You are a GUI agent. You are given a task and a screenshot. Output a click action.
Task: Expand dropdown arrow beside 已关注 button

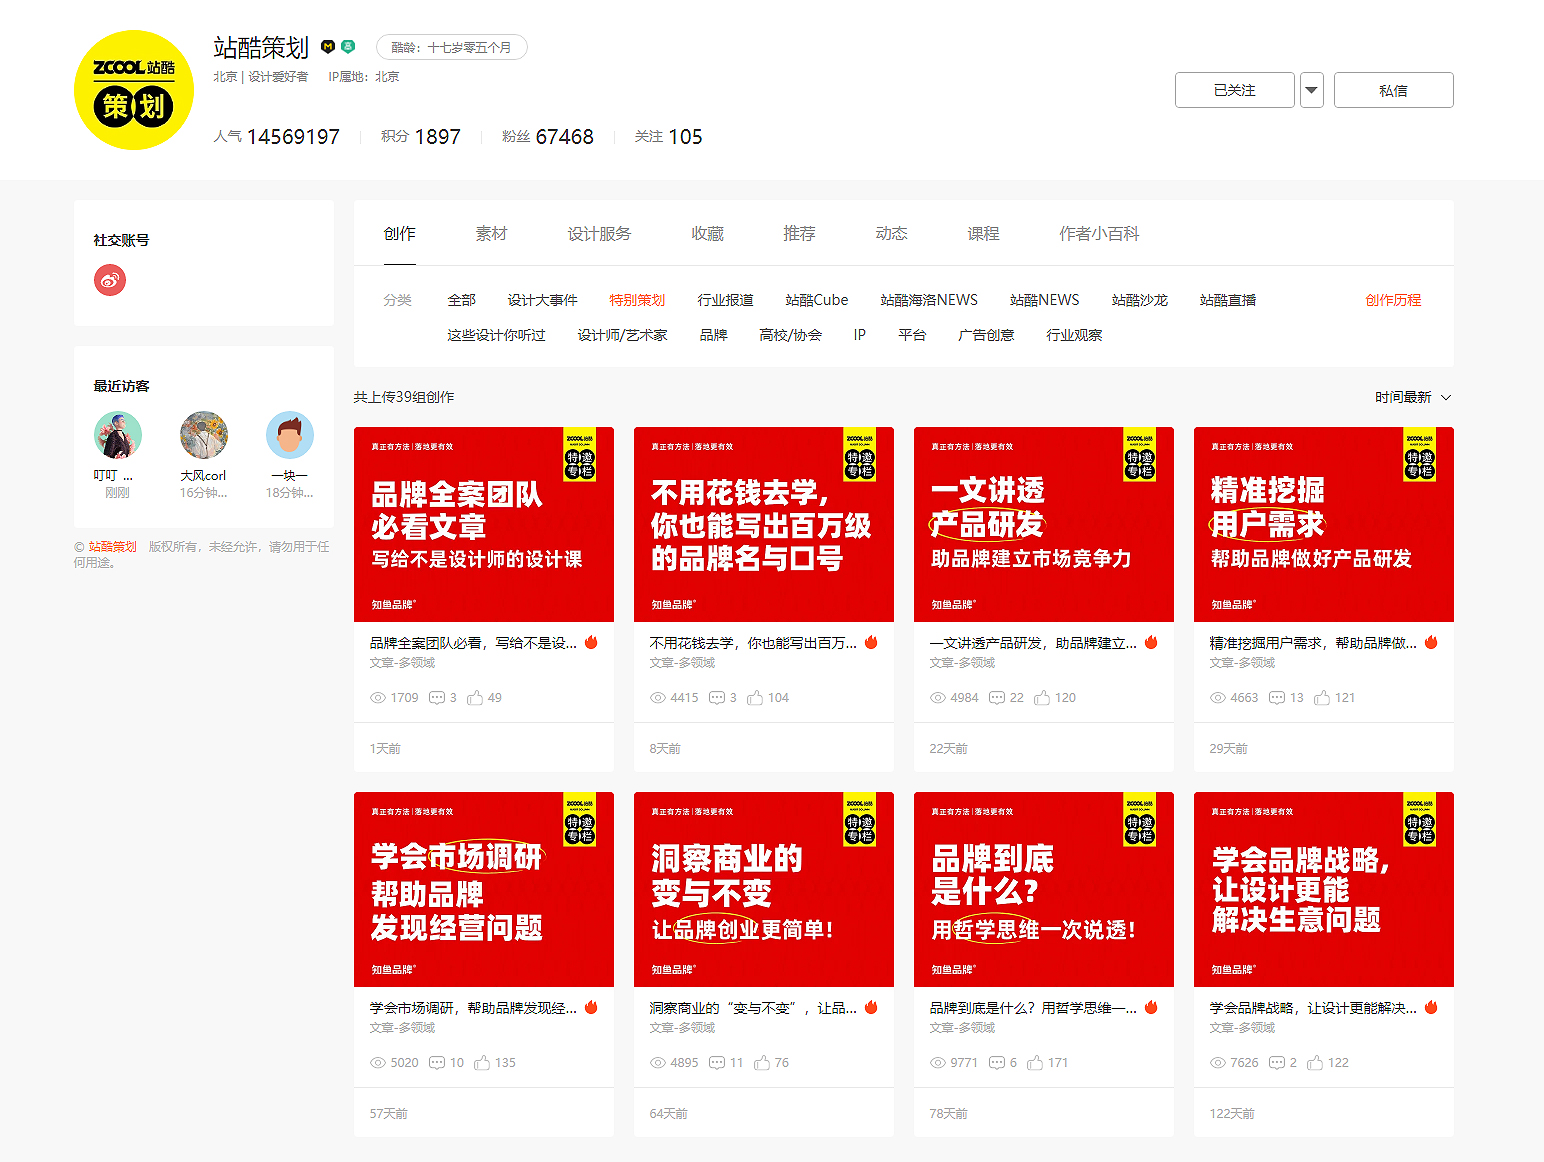click(1312, 90)
